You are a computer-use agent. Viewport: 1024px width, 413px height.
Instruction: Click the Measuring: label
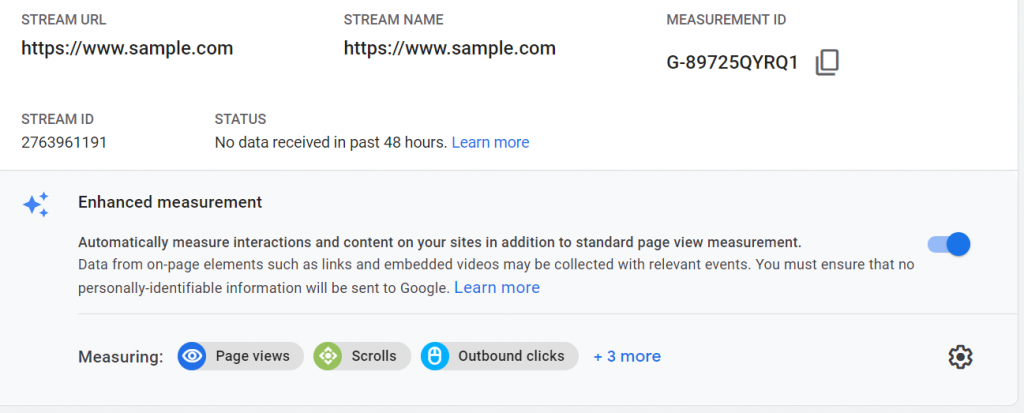[x=120, y=357]
